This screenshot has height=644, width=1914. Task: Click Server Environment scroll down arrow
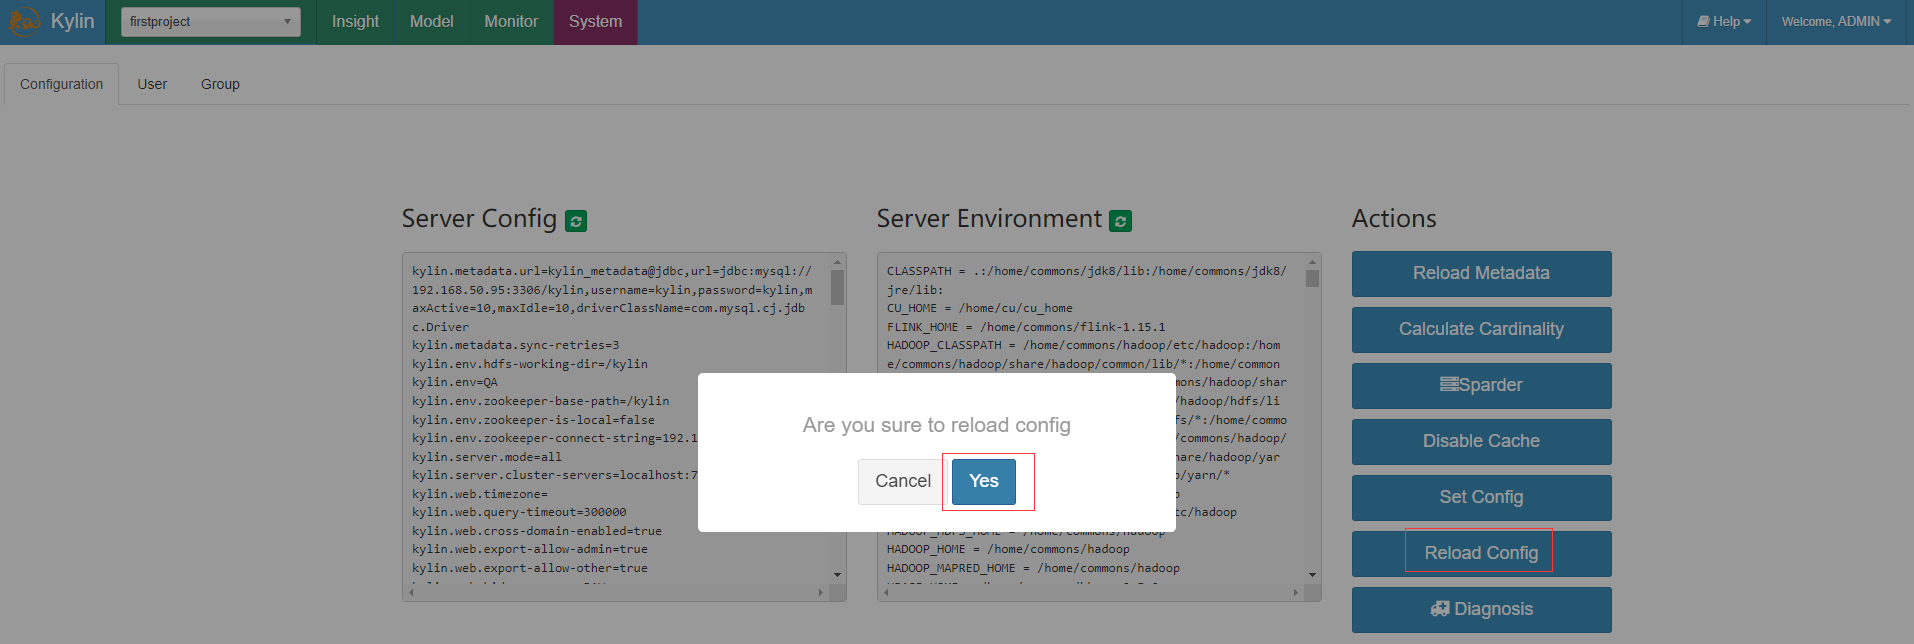pyautogui.click(x=1312, y=575)
